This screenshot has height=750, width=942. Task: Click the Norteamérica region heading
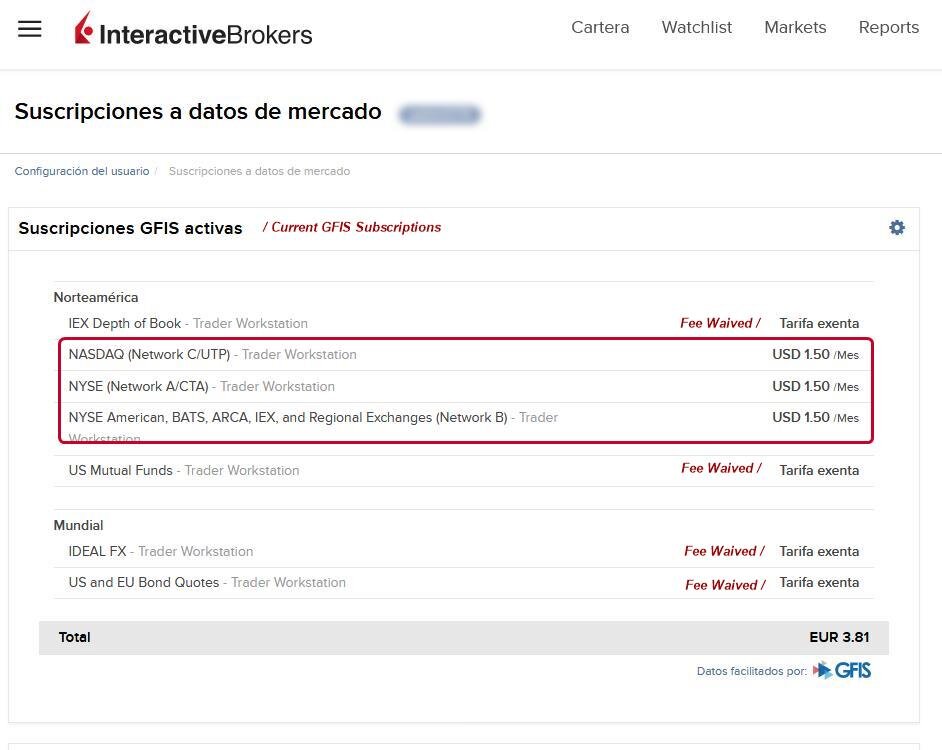tap(96, 297)
